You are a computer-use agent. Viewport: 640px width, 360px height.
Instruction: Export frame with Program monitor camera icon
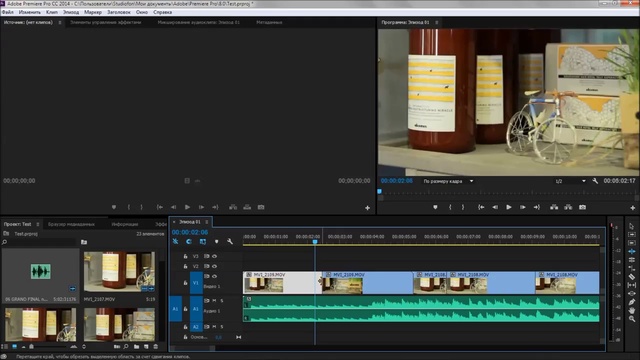coord(582,207)
